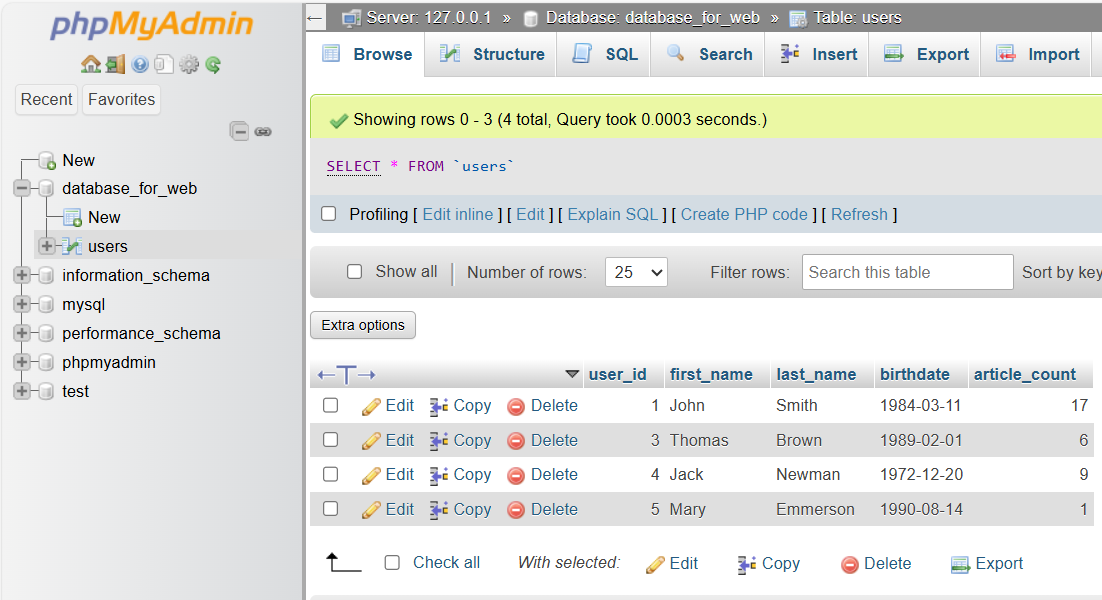Open phpMyAdmin documentation help icon
This screenshot has width=1102, height=600.
tap(140, 65)
